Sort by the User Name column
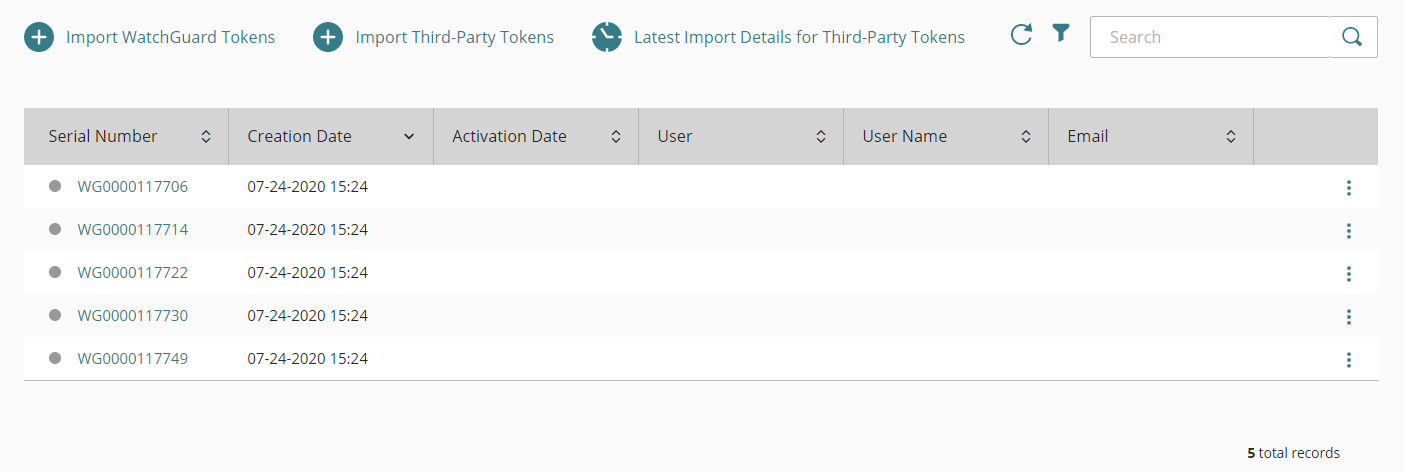Viewport: 1404px width, 472px height. point(1026,137)
